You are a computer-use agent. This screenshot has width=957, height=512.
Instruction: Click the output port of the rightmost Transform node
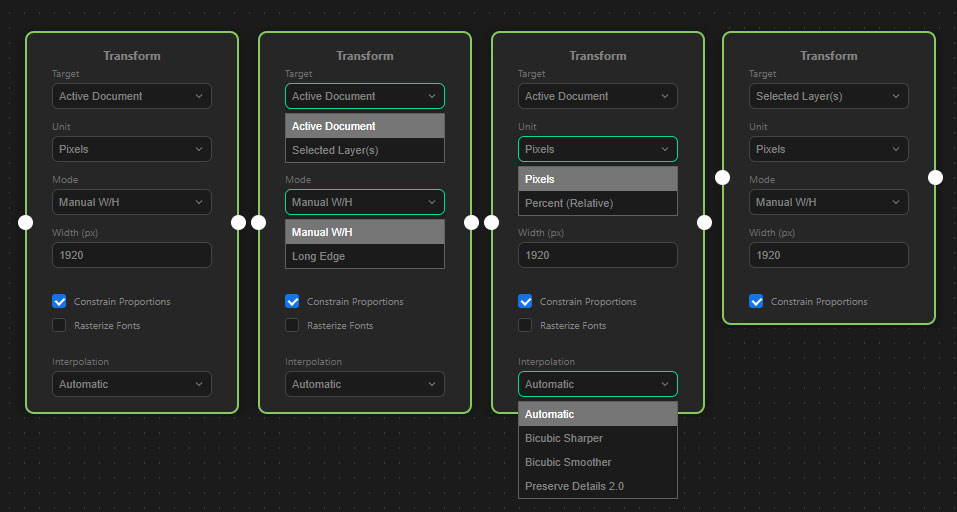tap(935, 177)
